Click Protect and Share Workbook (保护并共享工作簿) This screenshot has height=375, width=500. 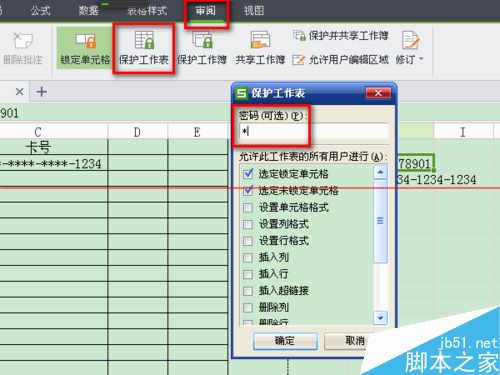pos(341,35)
